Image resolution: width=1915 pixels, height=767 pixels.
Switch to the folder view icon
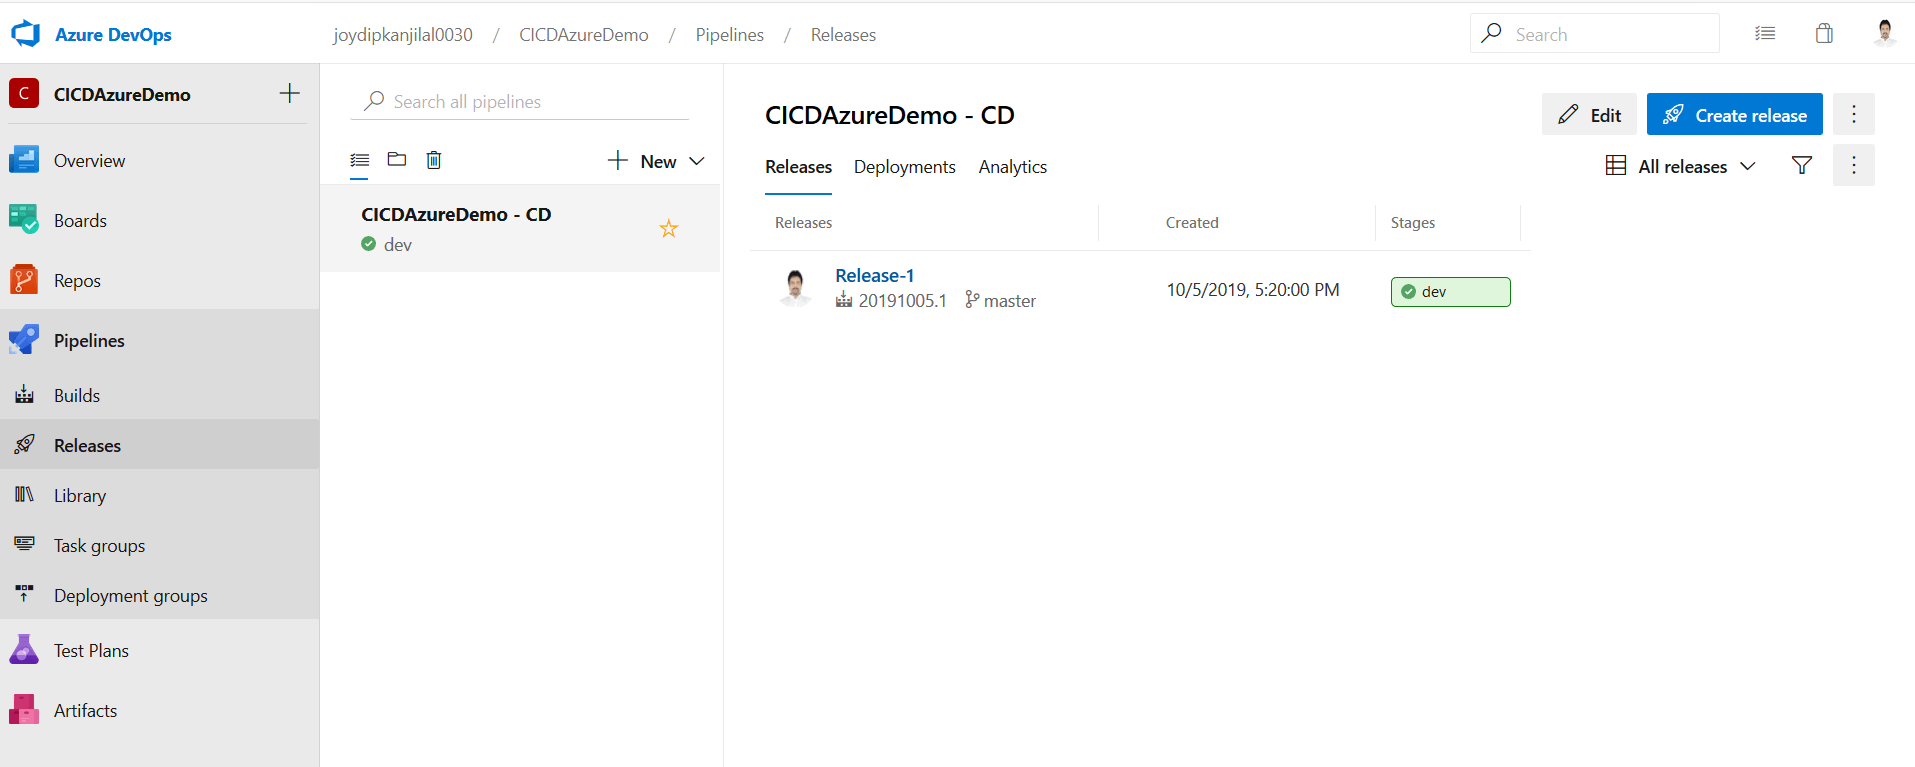tap(397, 159)
